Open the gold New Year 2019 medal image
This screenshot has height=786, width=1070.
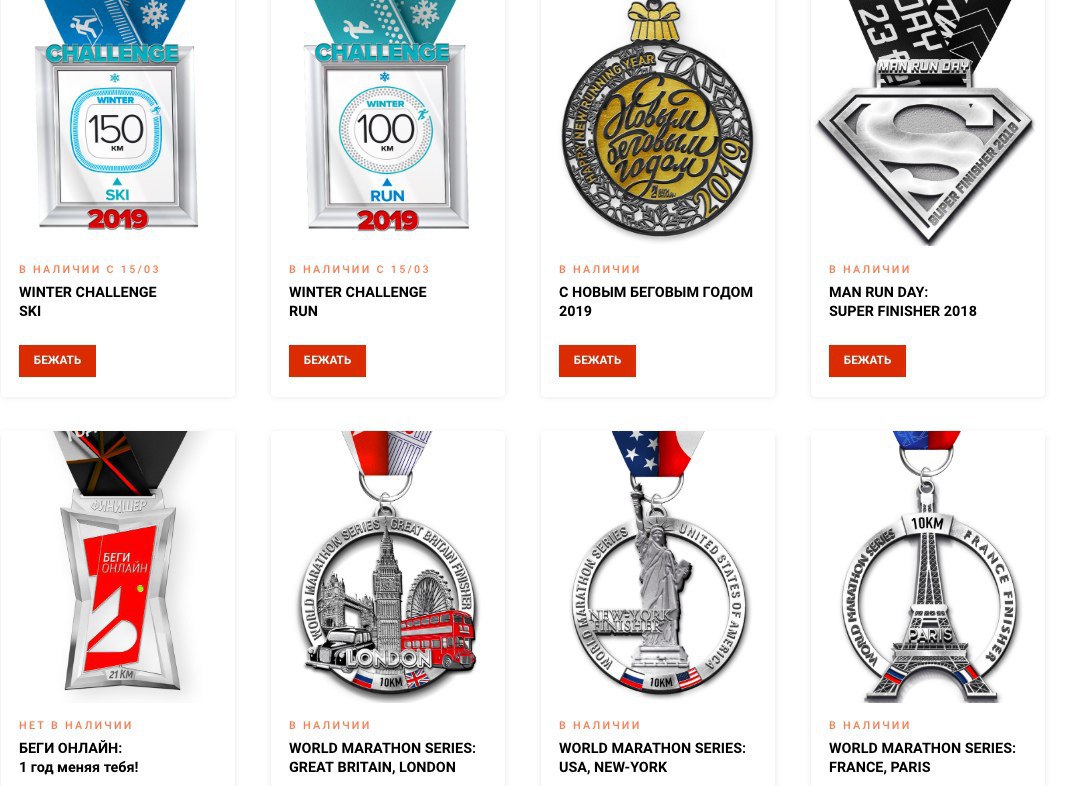(x=658, y=119)
